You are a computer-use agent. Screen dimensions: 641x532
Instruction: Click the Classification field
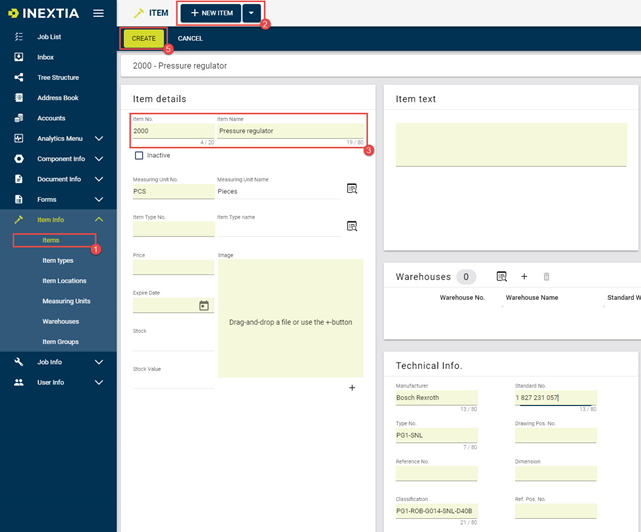(436, 511)
